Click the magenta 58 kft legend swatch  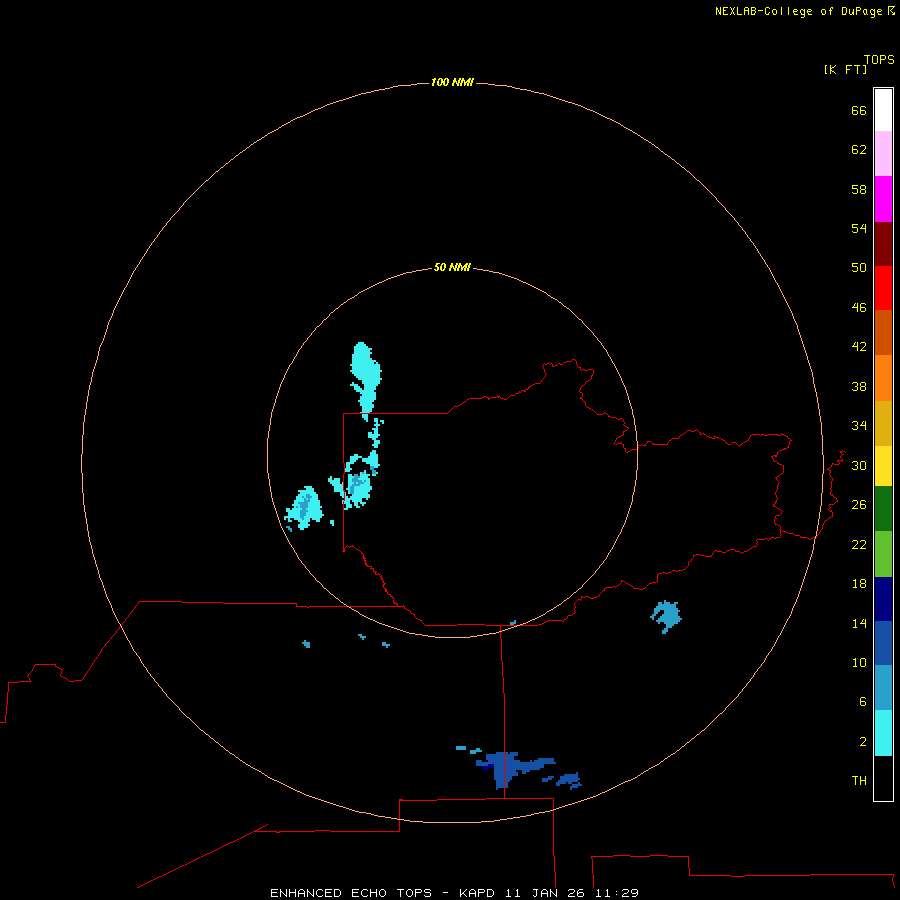coord(883,199)
